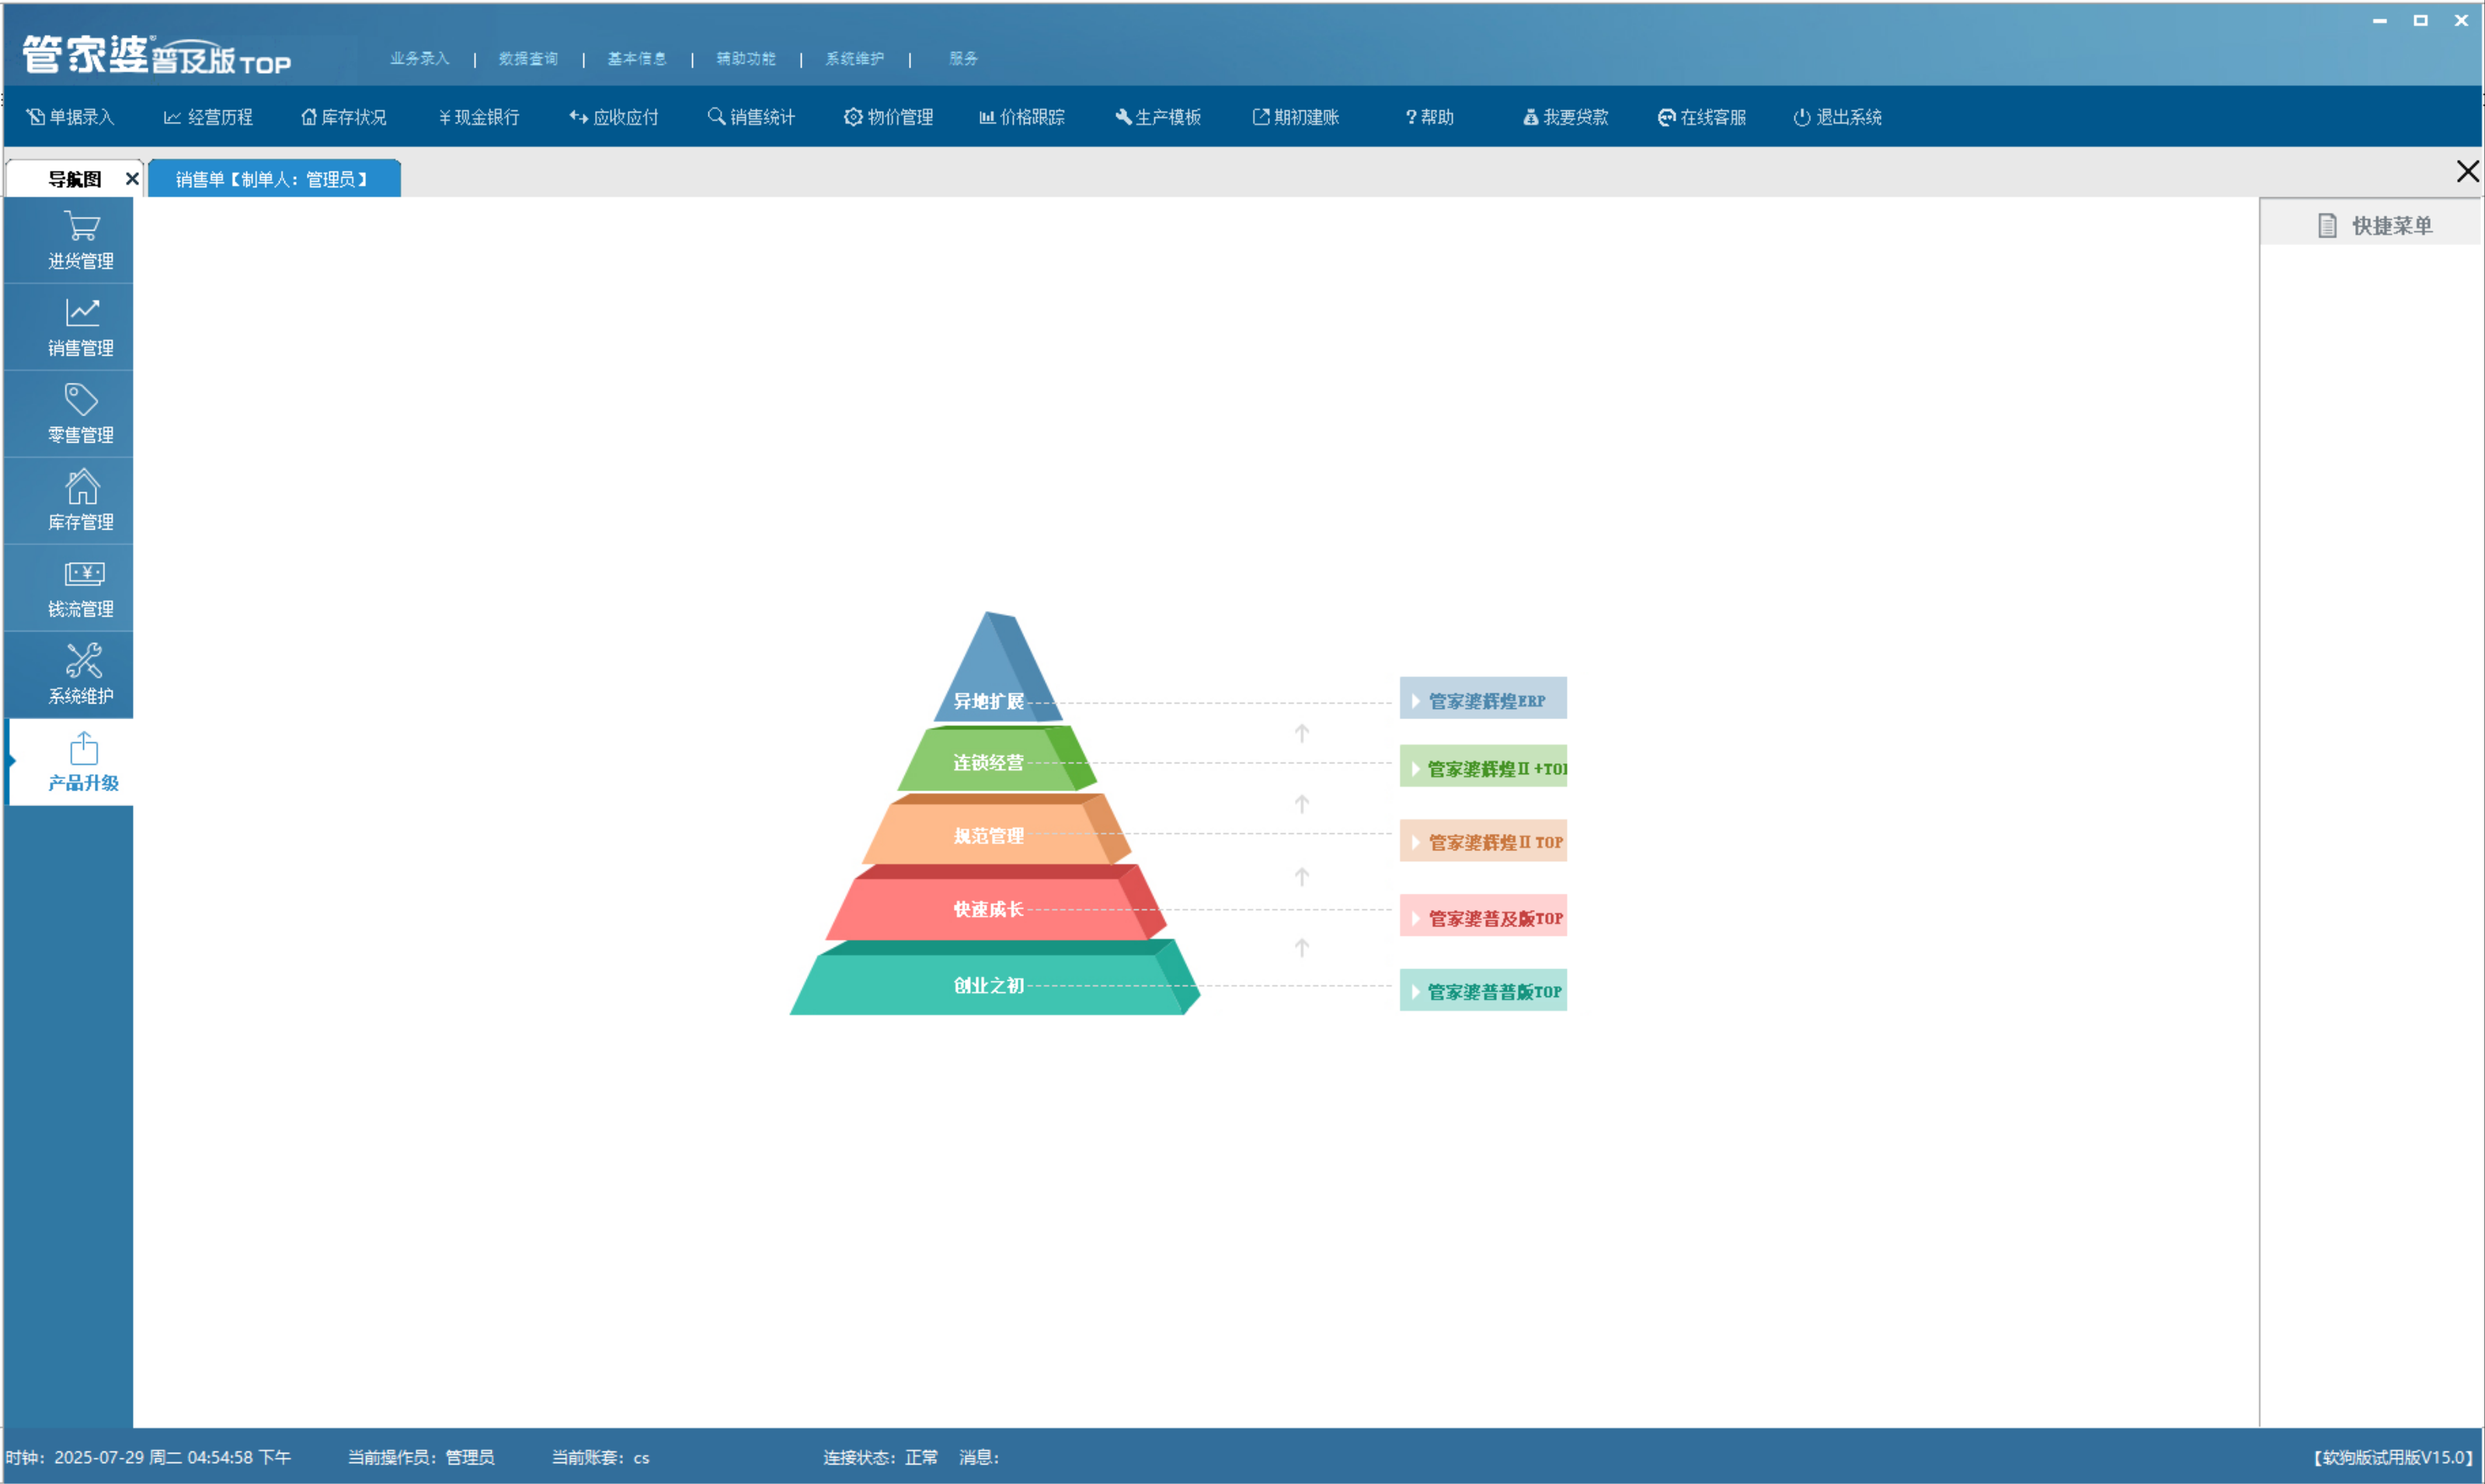Click the 创业之初 pyramid tier label
The width and height of the screenshot is (2485, 1484).
(988, 986)
